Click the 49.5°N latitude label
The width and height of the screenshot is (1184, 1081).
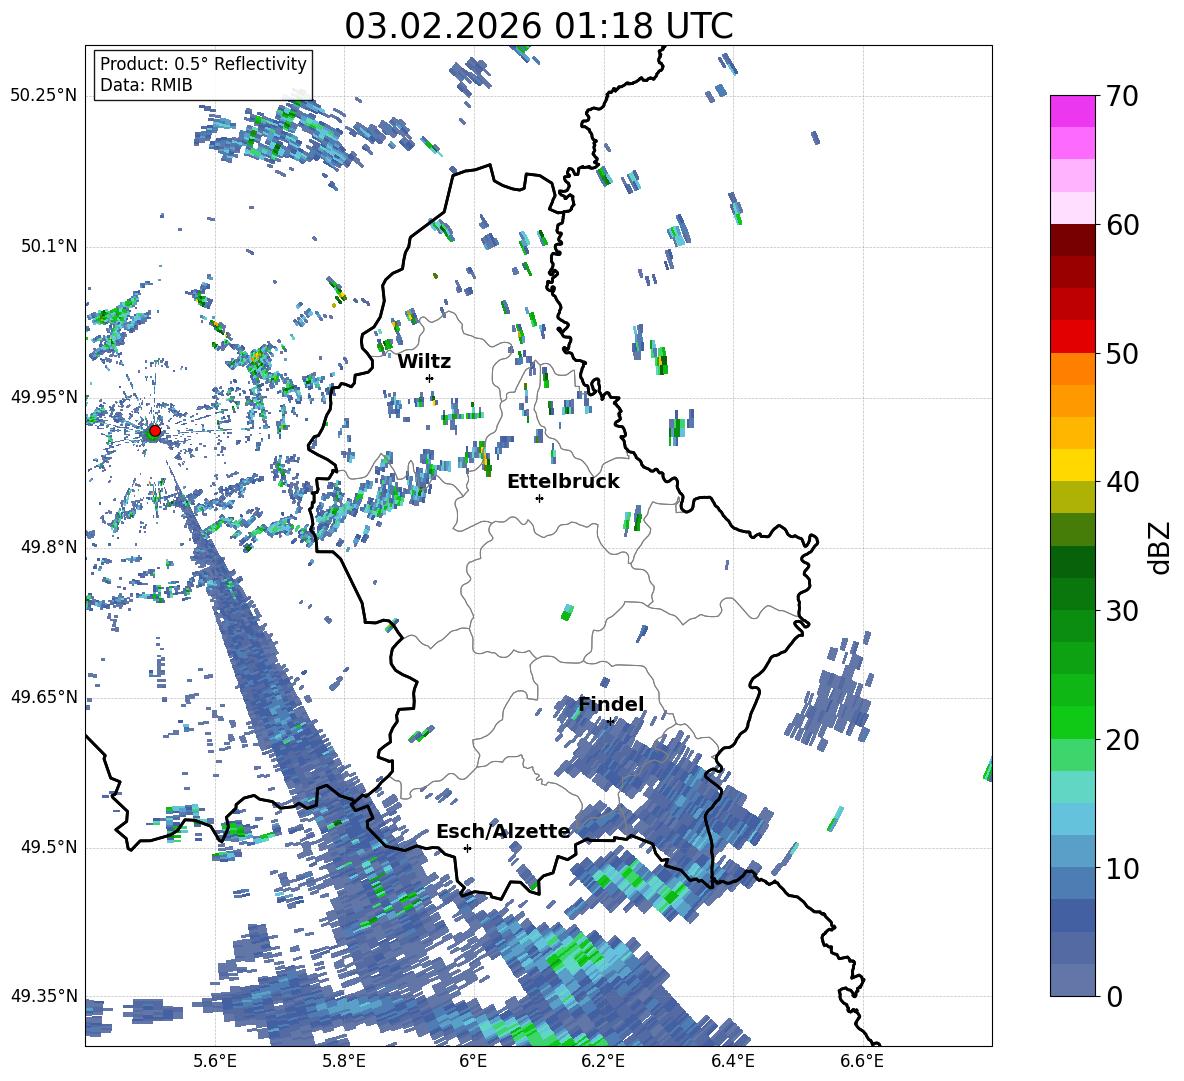tap(48, 847)
